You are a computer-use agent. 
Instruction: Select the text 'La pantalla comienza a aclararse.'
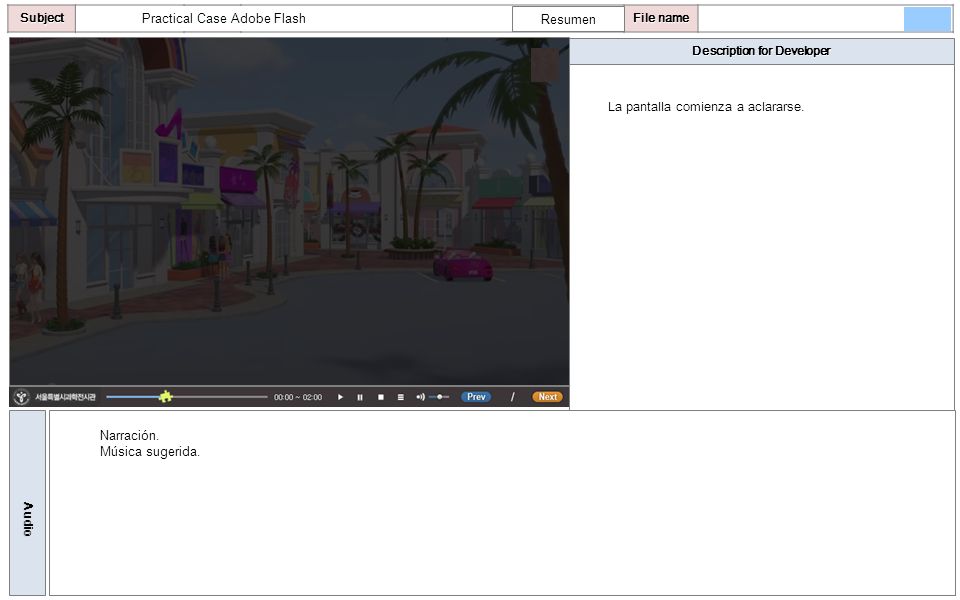(x=705, y=107)
